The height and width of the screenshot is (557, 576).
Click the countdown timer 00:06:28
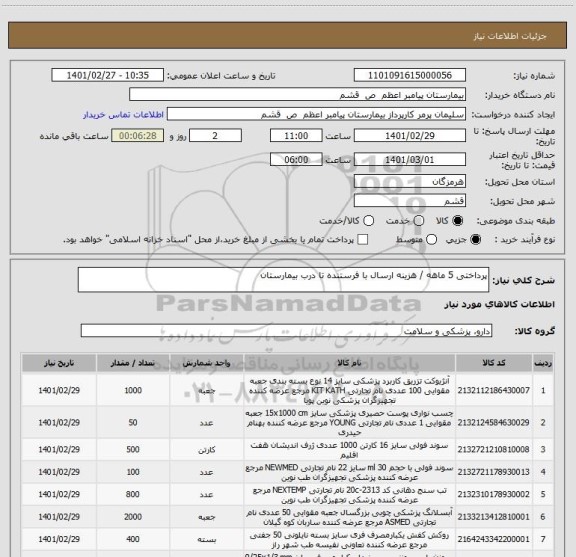pos(138,136)
